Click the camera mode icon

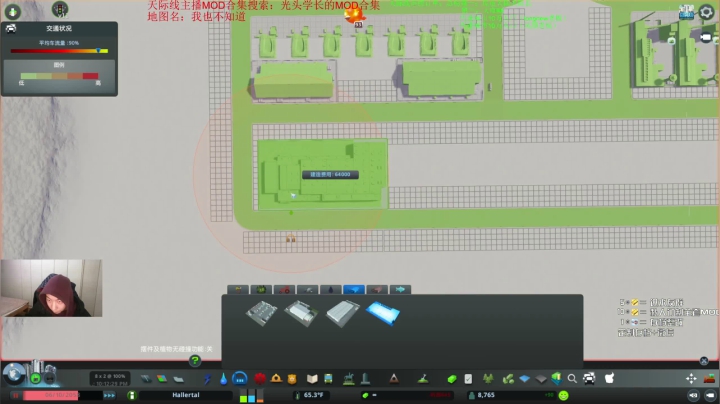706,37
